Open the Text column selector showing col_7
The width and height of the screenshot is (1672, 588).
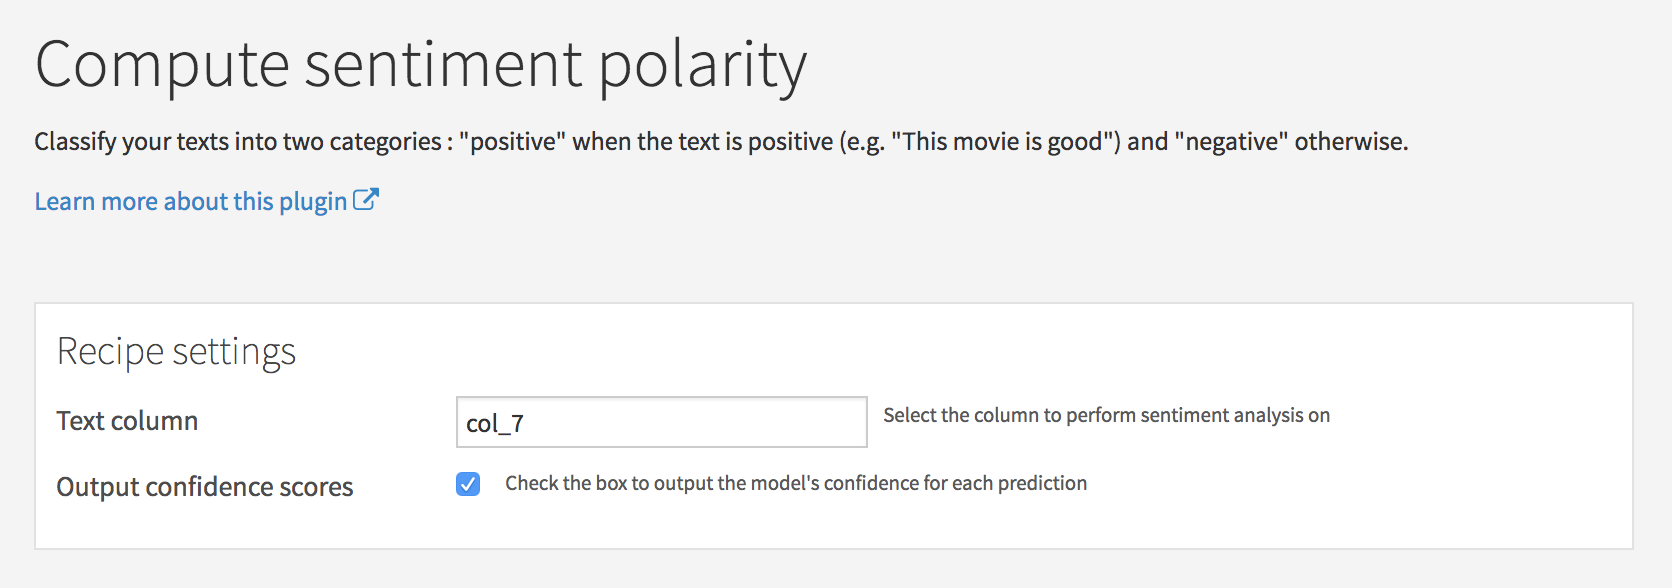(661, 422)
